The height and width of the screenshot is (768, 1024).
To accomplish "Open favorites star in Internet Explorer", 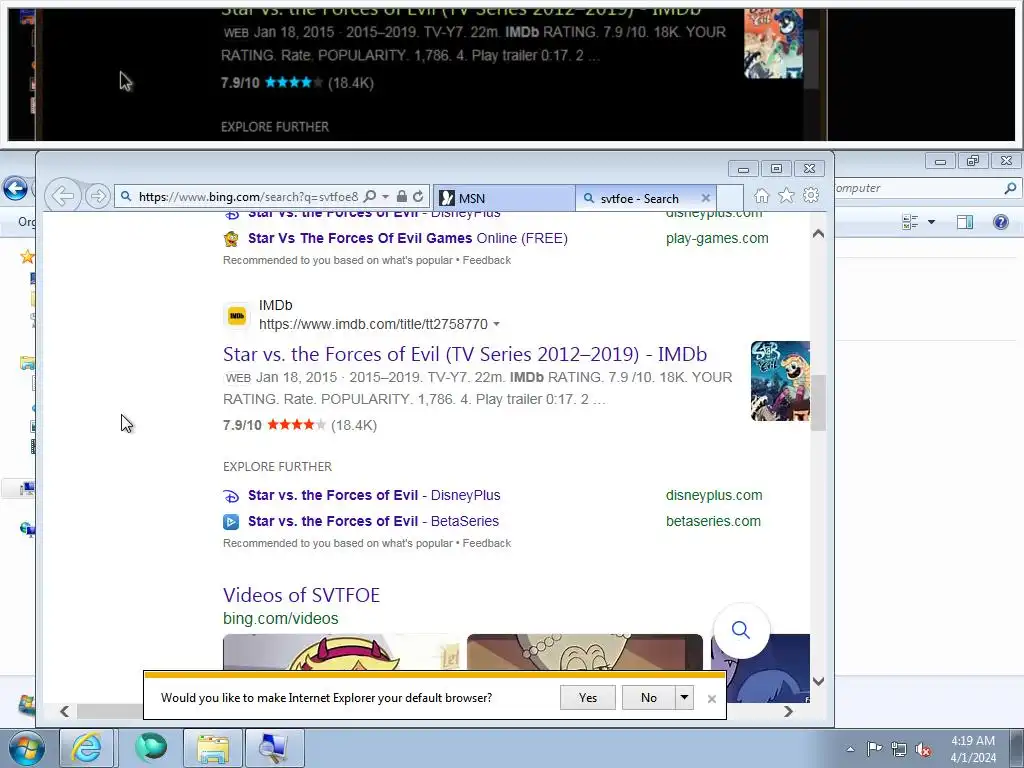I will (786, 195).
